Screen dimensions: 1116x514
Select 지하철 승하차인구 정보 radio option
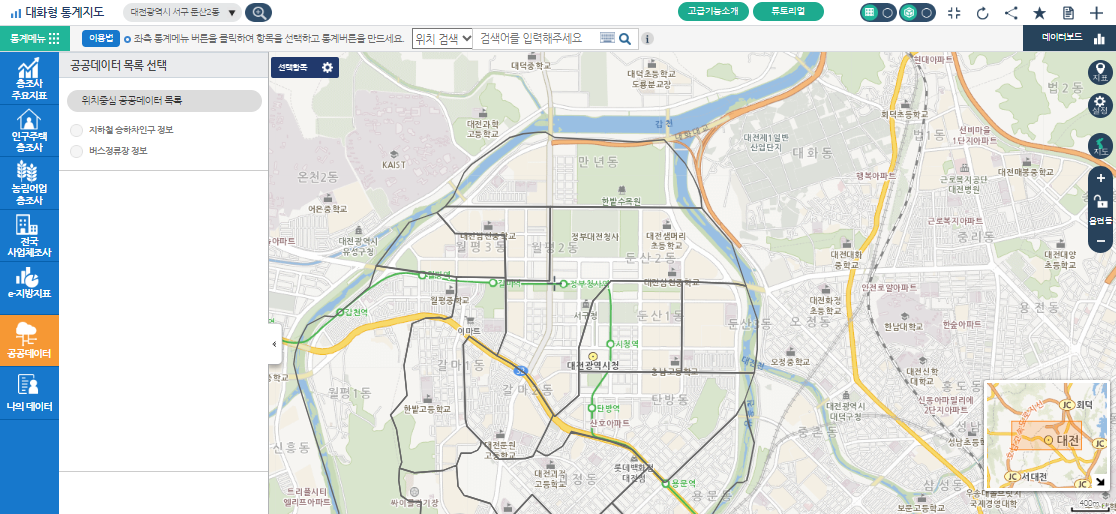click(x=77, y=130)
